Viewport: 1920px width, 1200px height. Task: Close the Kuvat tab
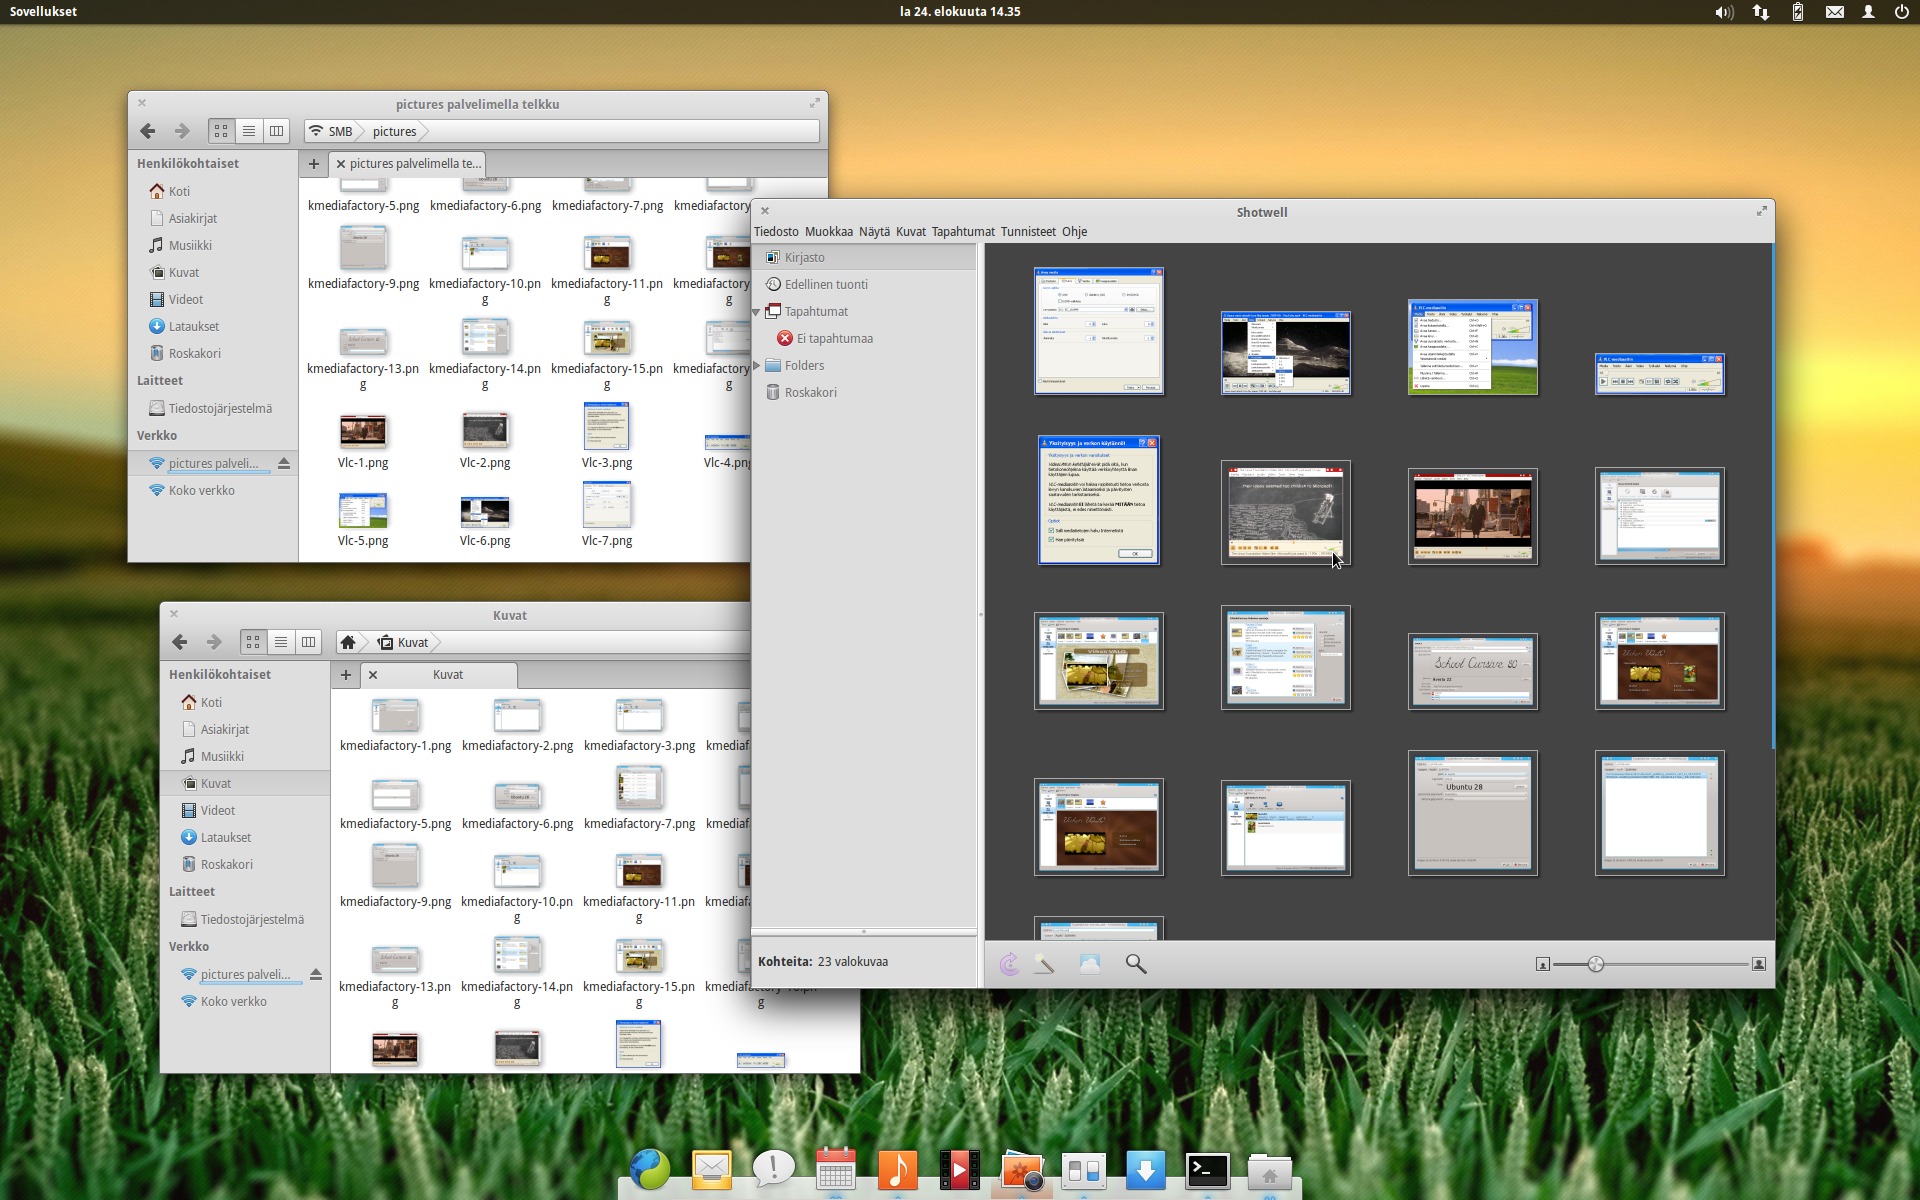click(x=373, y=675)
